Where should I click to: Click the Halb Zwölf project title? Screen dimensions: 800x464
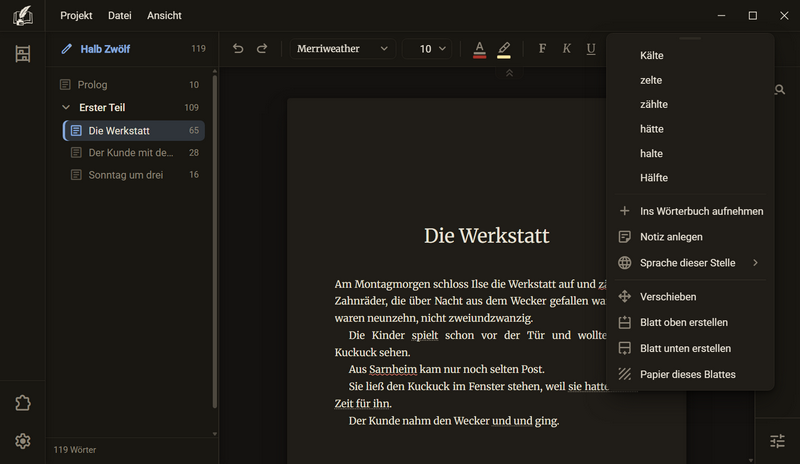click(x=105, y=49)
